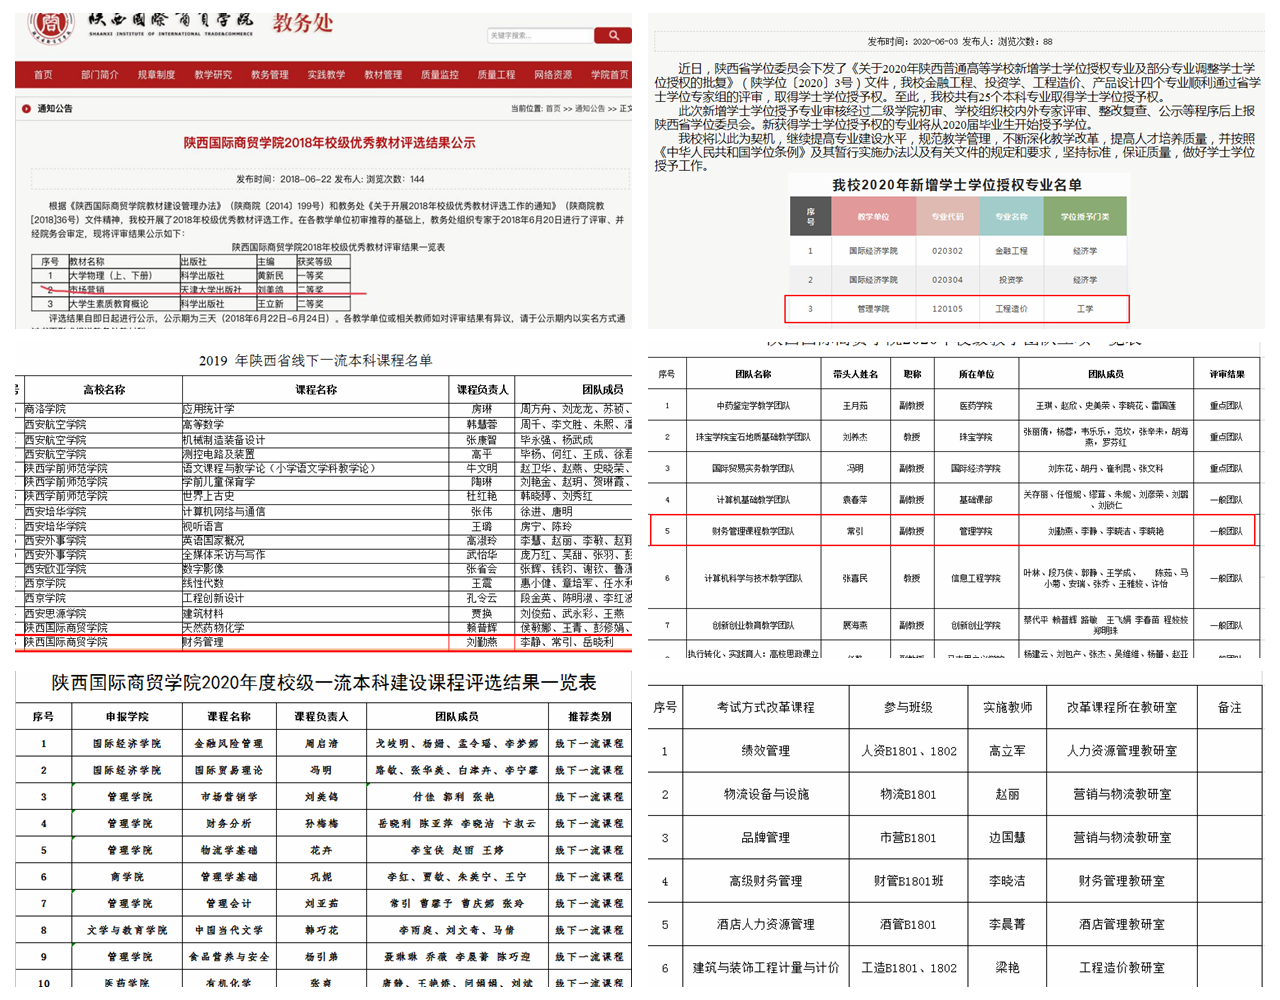Click 质量监控 in the navigation bar
The image size is (1280, 1000).
439,75
